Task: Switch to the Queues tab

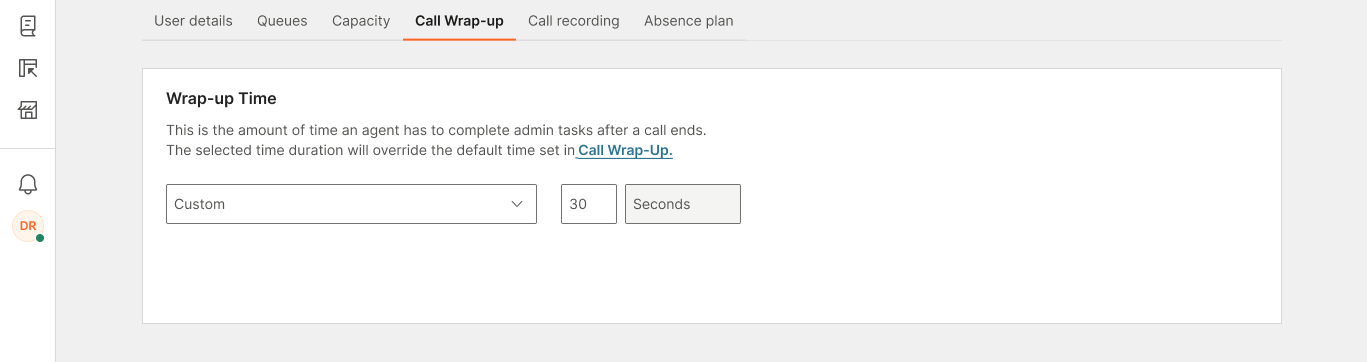Action: pos(282,20)
